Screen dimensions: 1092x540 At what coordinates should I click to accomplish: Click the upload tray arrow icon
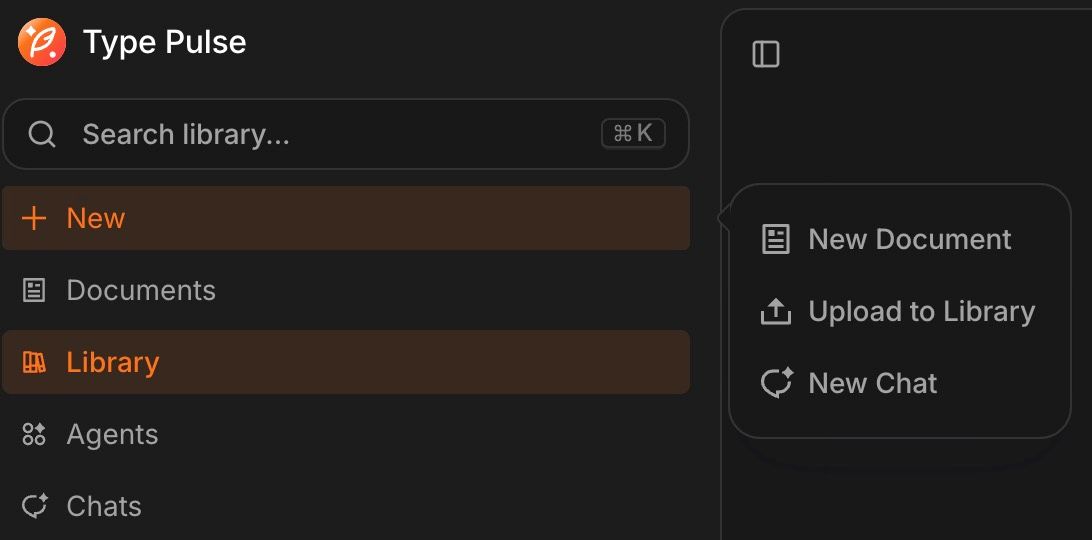coord(776,311)
